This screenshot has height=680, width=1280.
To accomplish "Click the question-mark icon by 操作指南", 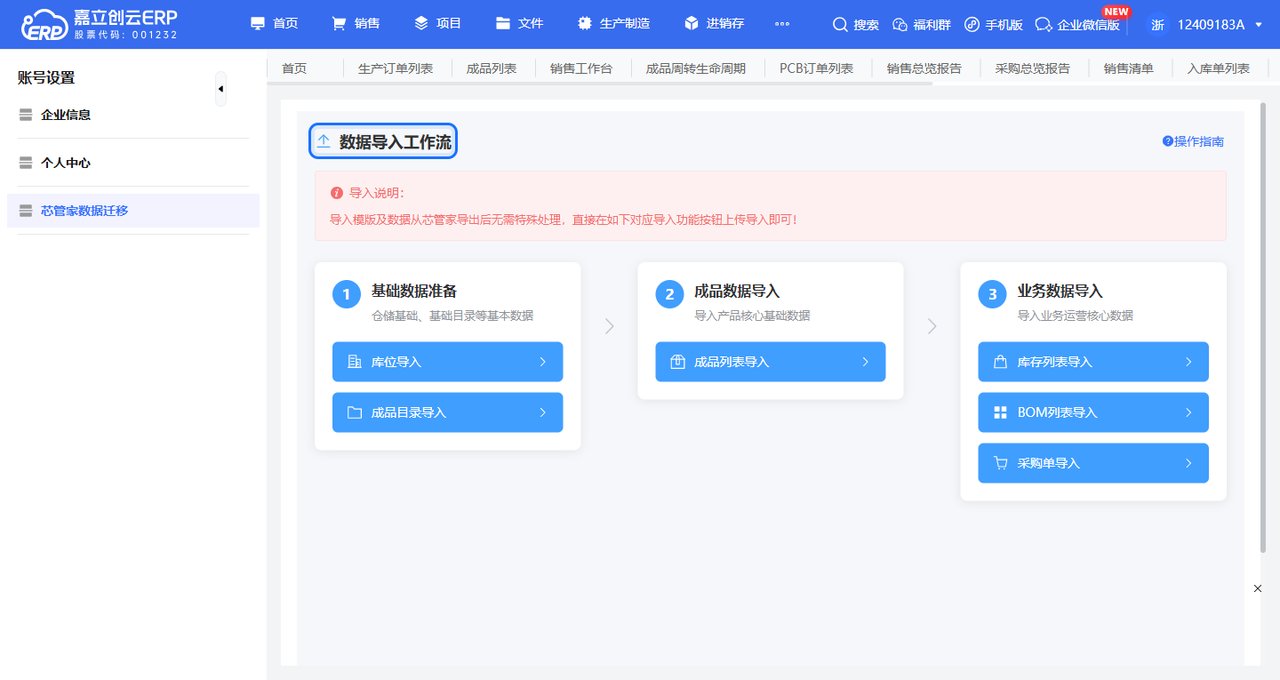I will pyautogui.click(x=1167, y=142).
